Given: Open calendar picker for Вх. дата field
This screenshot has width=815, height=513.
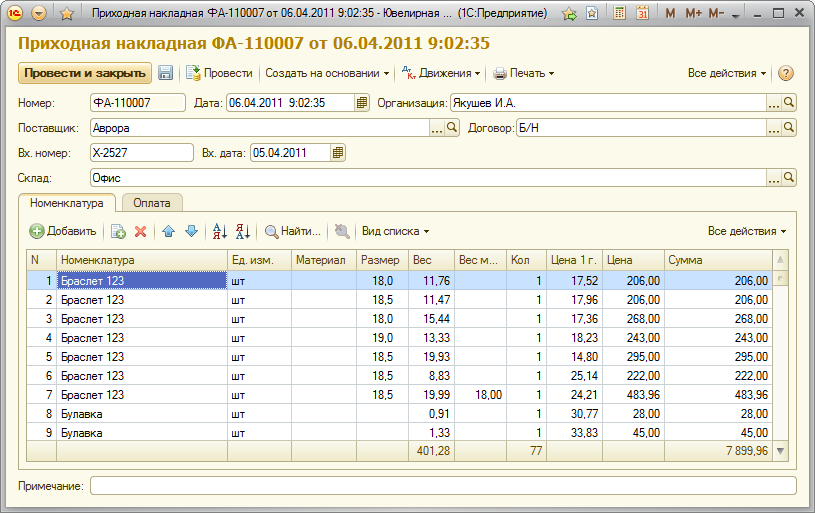Looking at the screenshot, I should 338,153.
